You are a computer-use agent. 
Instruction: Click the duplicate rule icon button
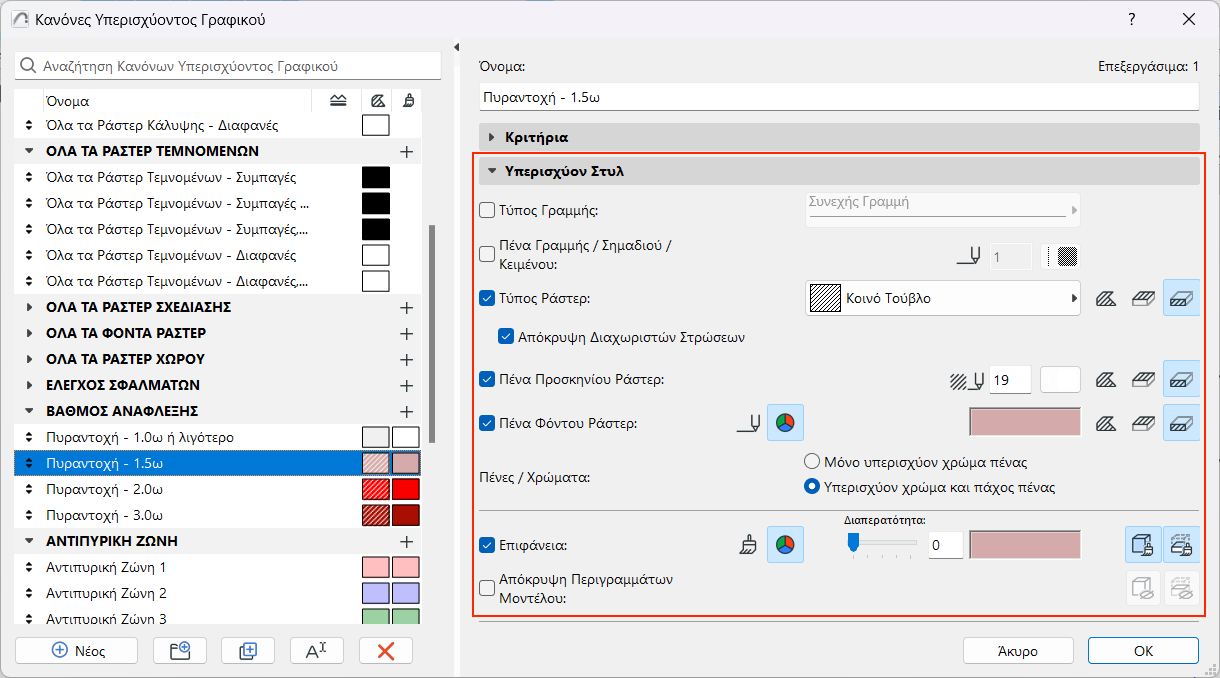pos(248,650)
